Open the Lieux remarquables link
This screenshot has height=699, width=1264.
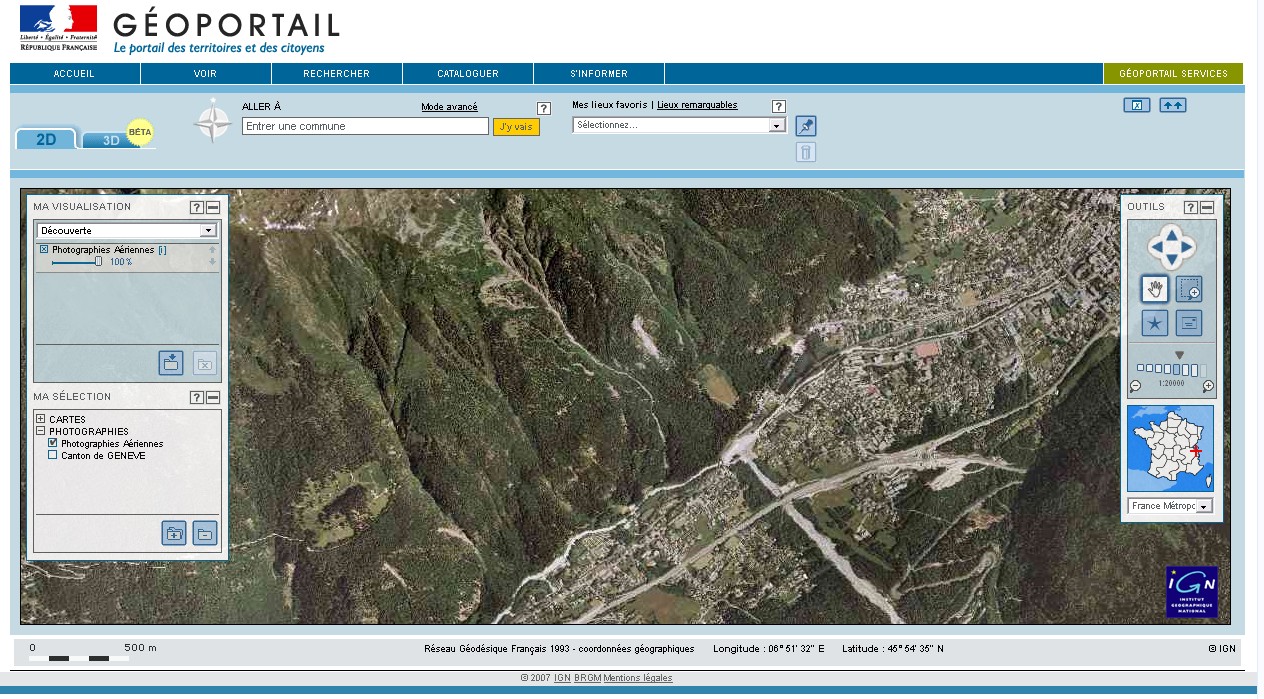[x=697, y=105]
